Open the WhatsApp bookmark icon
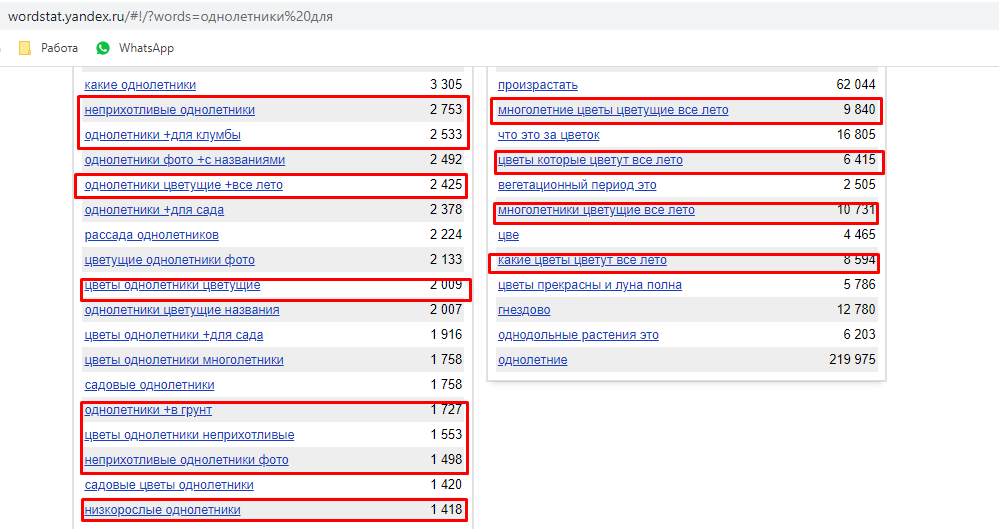The image size is (999, 529). tap(103, 48)
